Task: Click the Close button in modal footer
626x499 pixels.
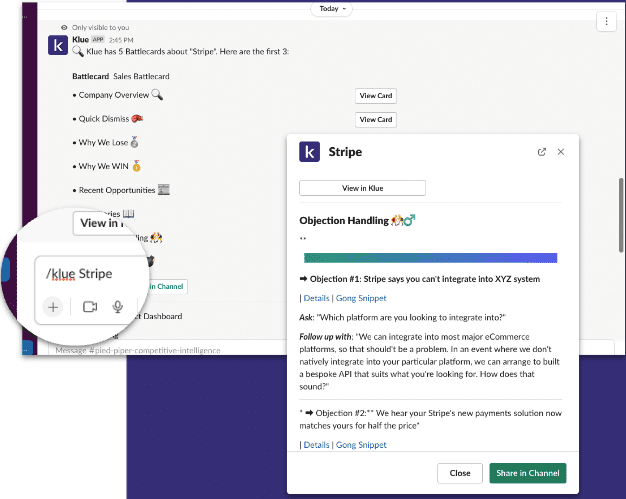Action: [460, 473]
